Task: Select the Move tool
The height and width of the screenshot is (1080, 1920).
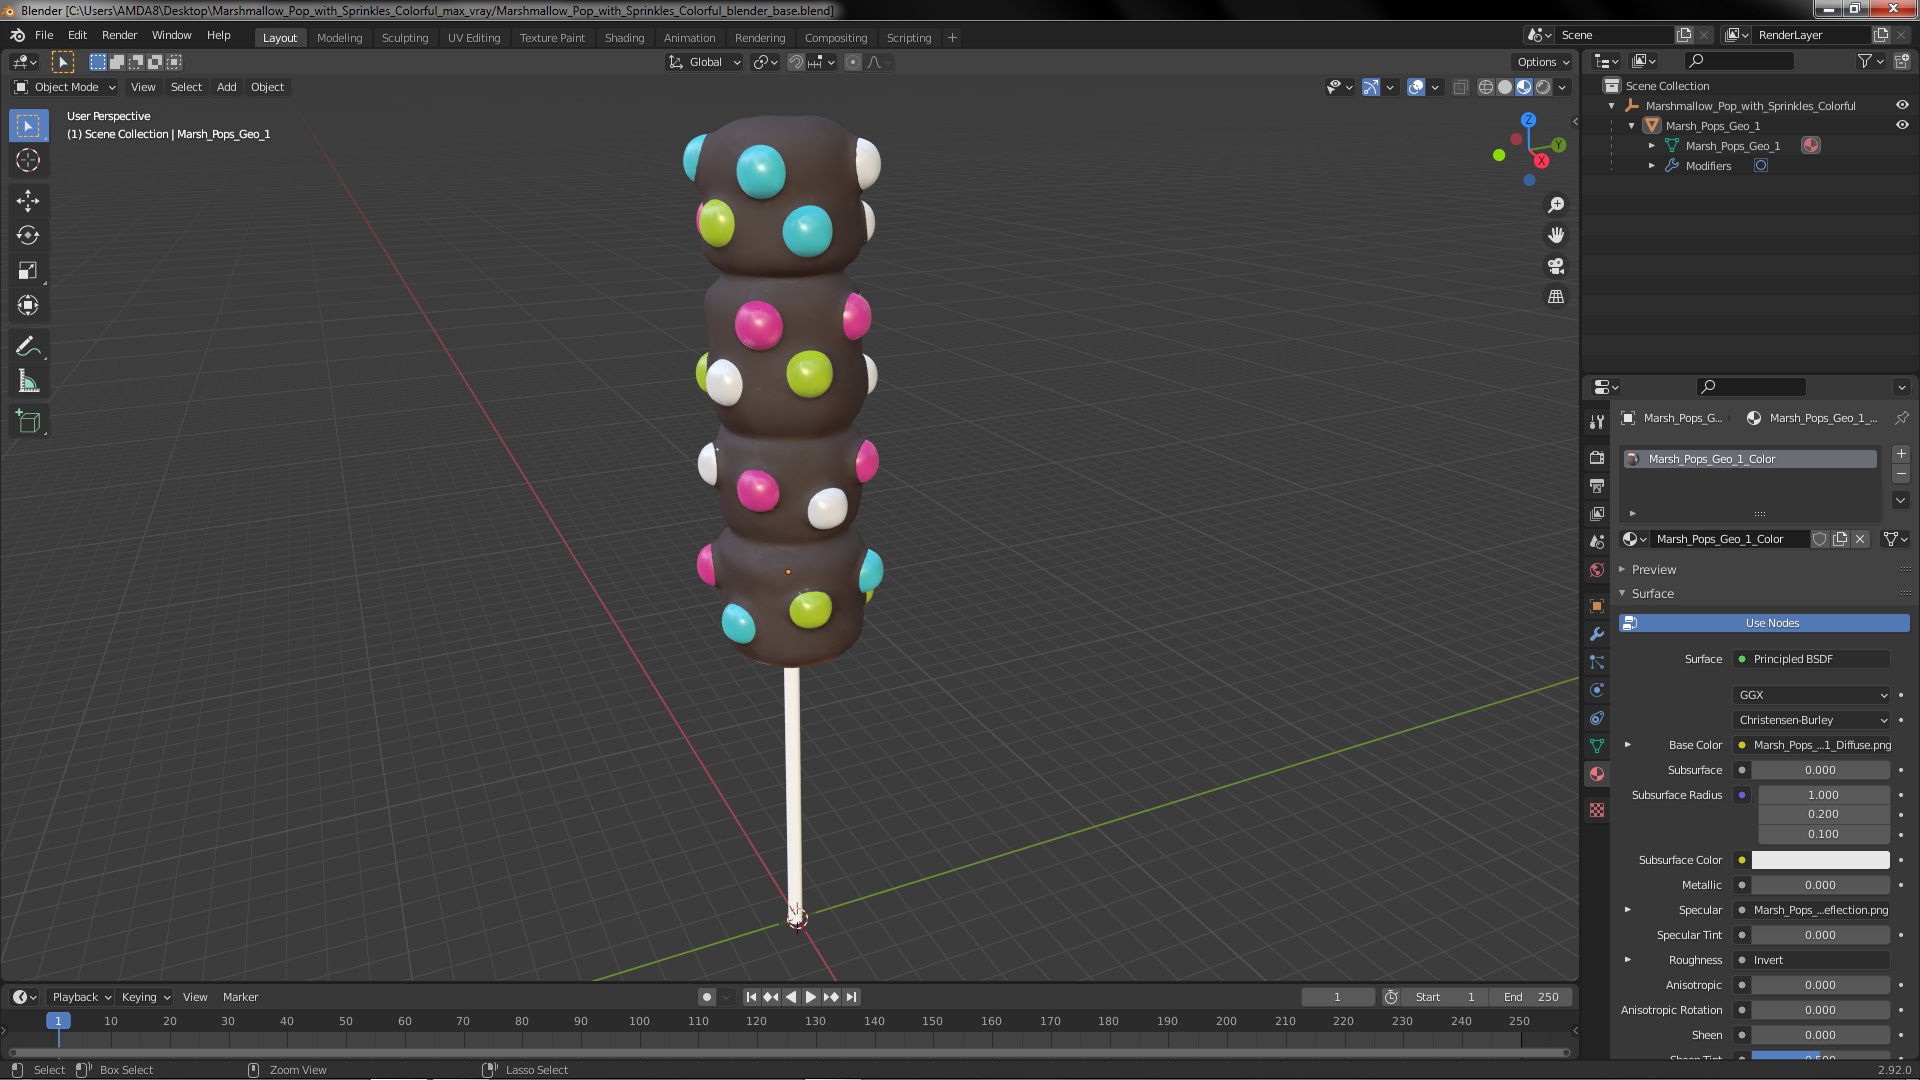Action: (x=28, y=200)
